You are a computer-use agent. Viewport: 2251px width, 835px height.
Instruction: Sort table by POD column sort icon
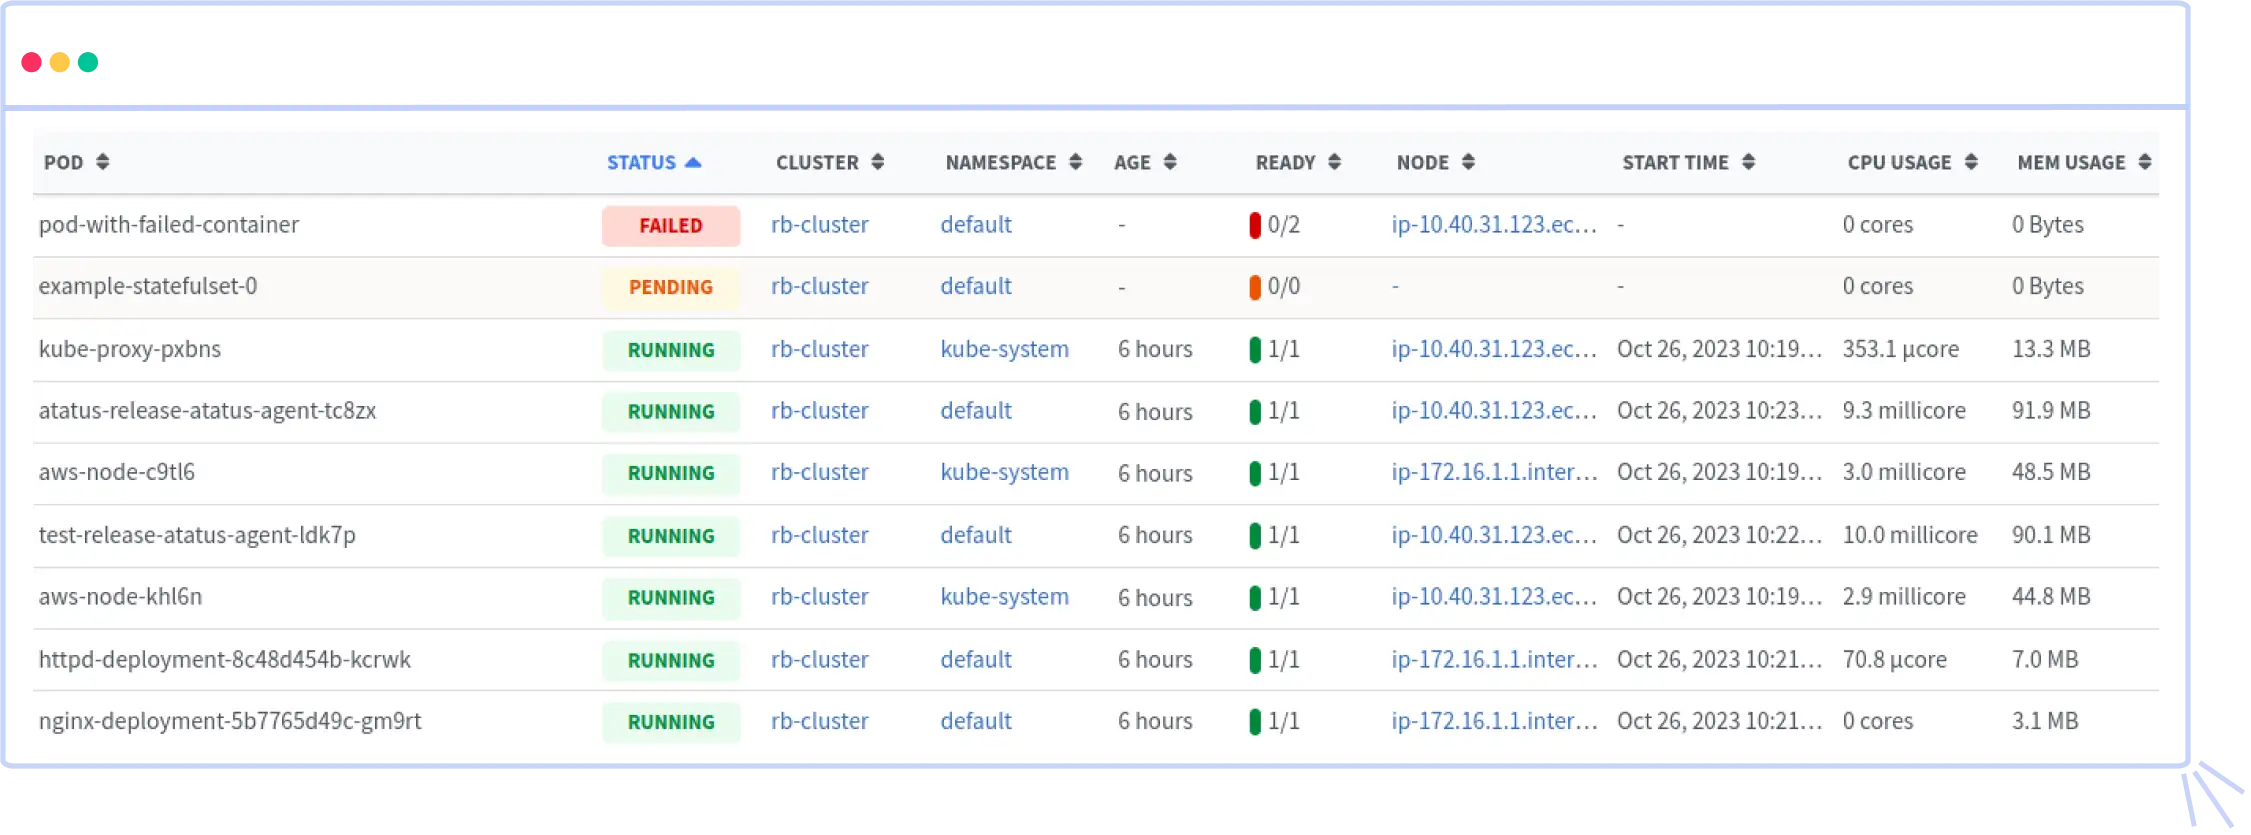[x=103, y=162]
